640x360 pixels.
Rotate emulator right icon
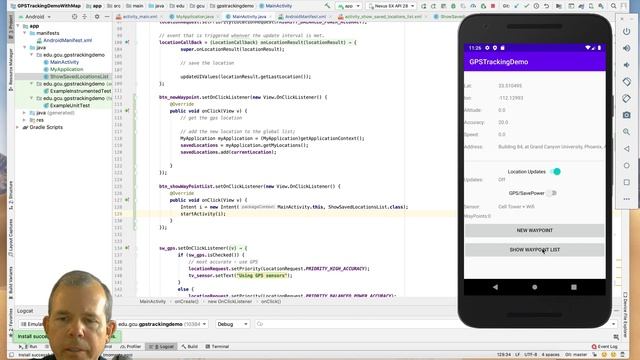627,98
